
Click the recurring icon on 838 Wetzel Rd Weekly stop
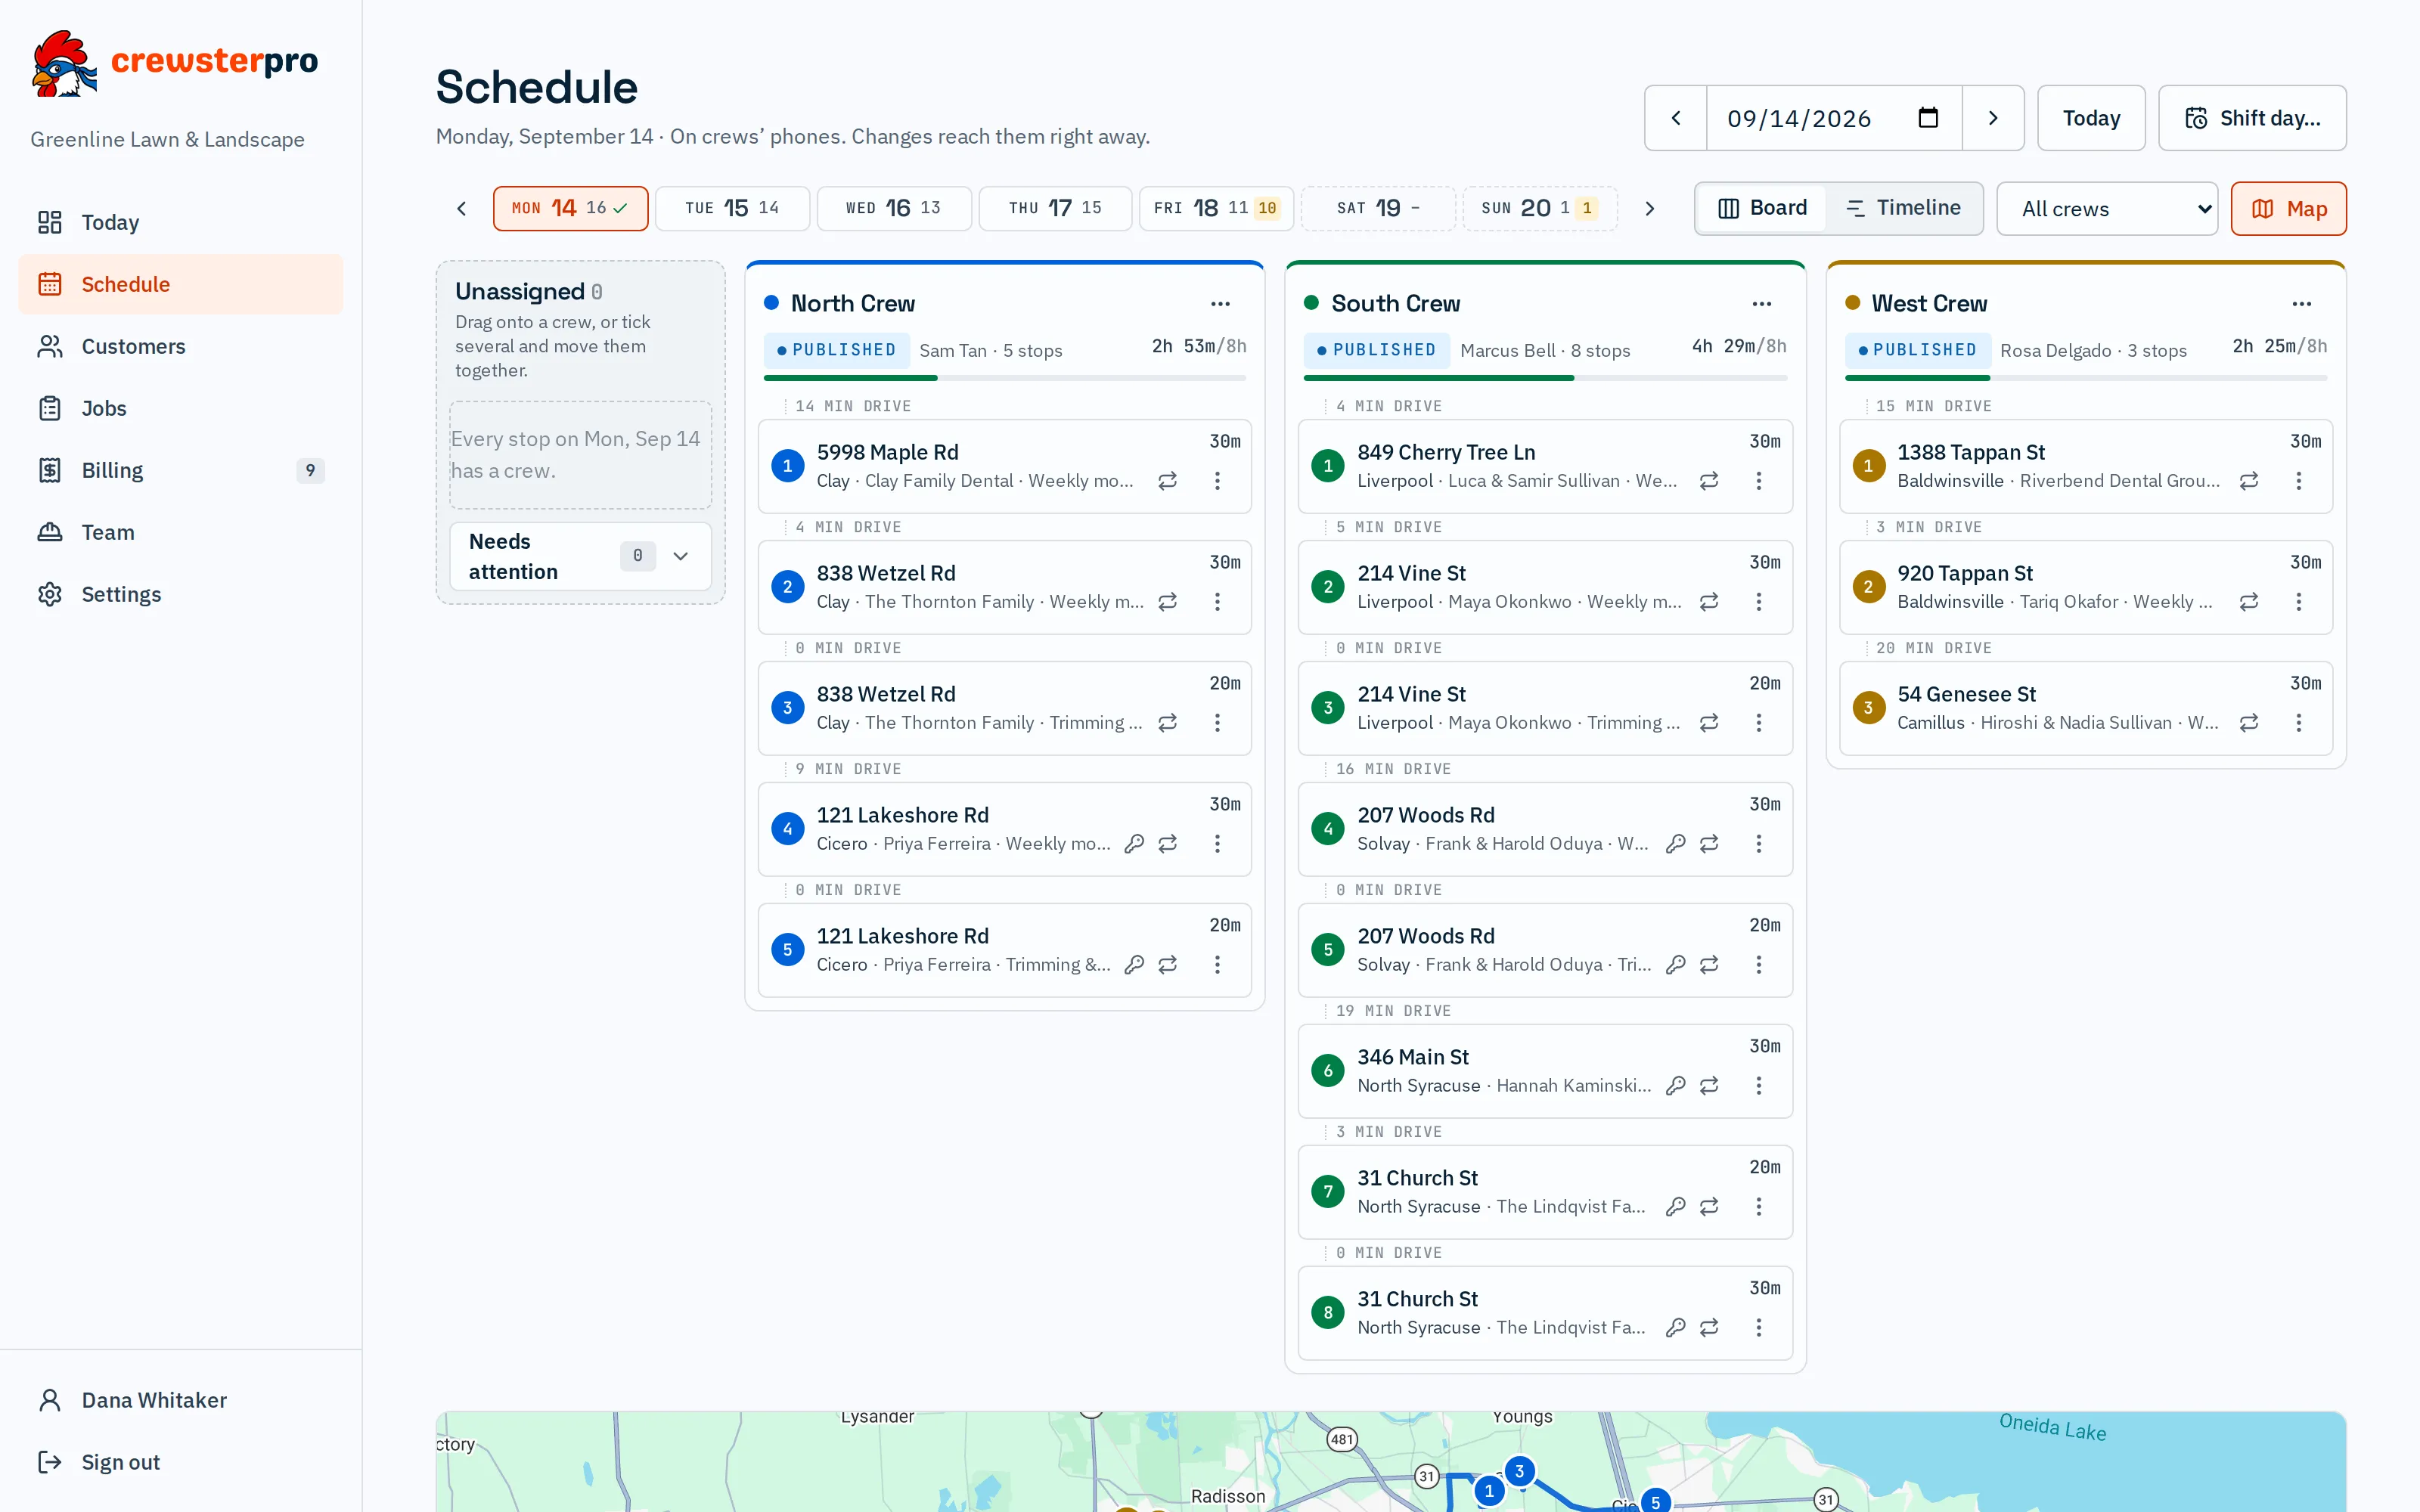(x=1167, y=602)
